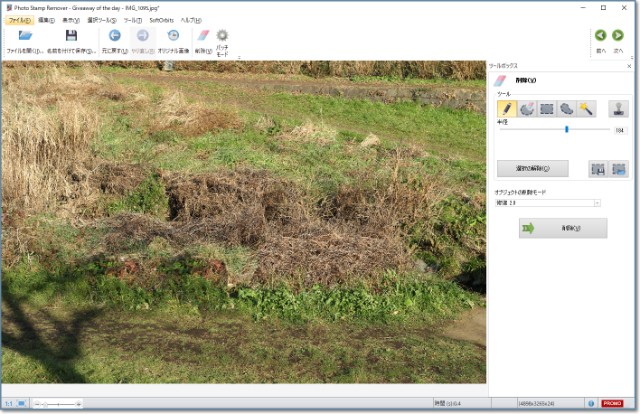Click the radius slider handle
This screenshot has width=640, height=414.
(567, 129)
